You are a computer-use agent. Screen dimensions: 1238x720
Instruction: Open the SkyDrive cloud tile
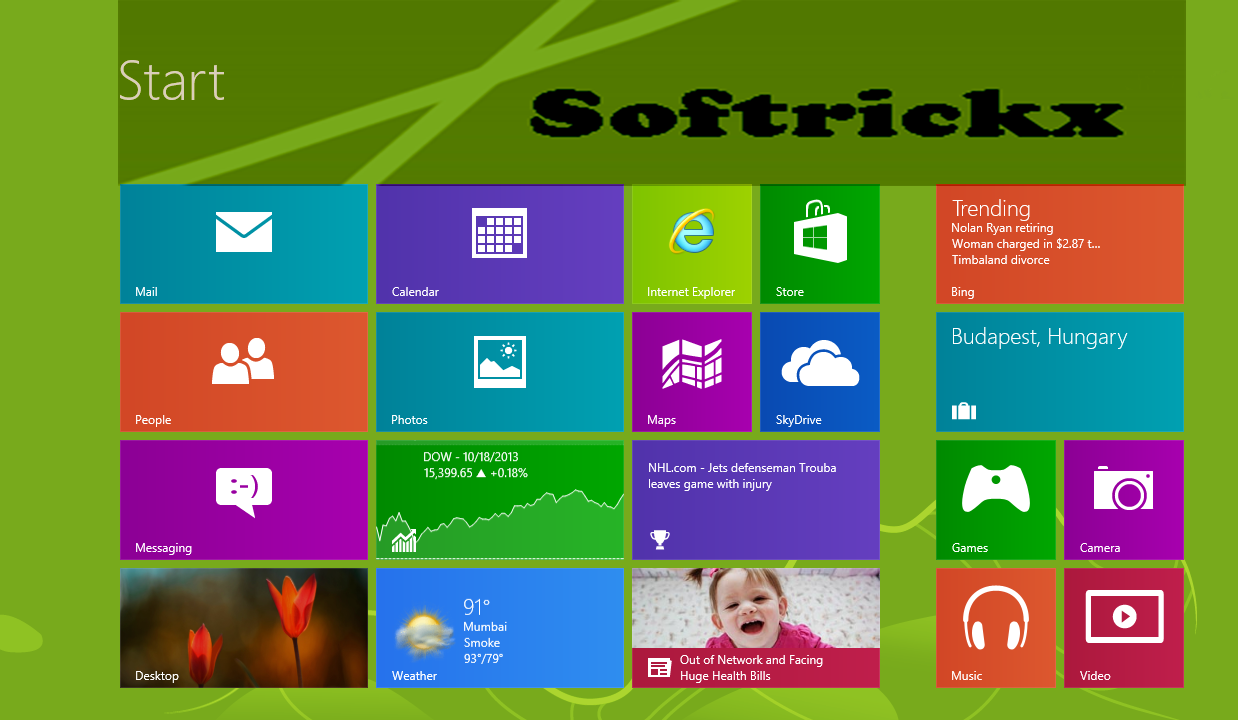(x=820, y=372)
